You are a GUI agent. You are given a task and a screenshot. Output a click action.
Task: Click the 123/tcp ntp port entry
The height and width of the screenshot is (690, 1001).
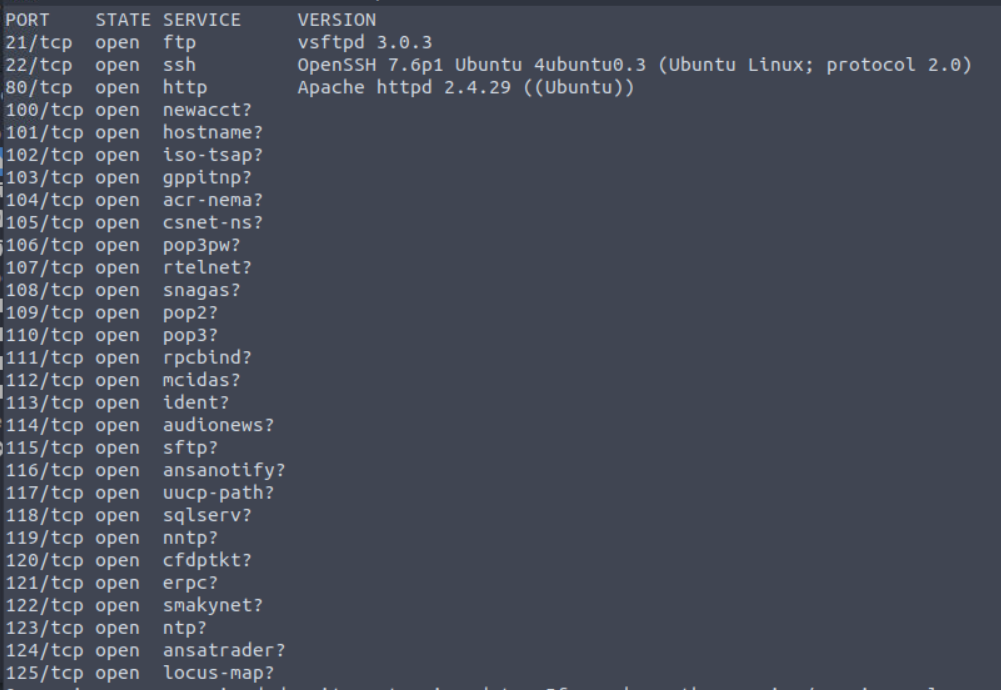pos(45,628)
